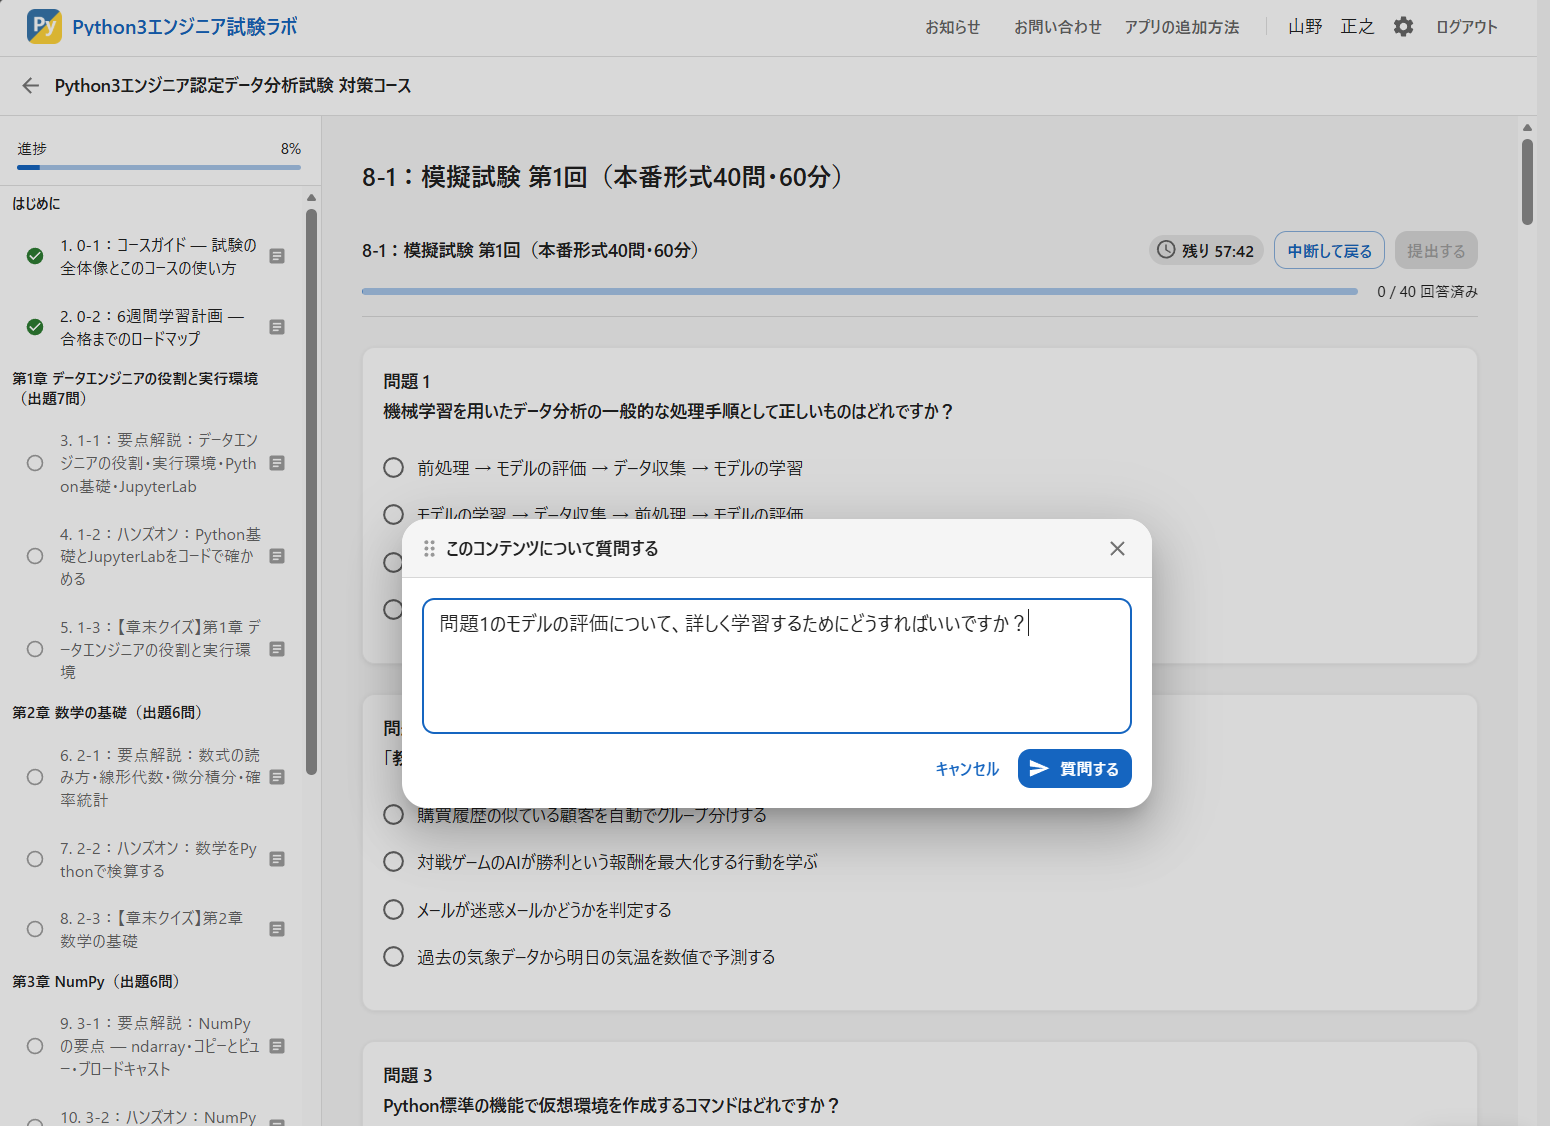This screenshot has width=1550, height=1126.
Task: Click the status circle for lesson 2-1
Action: (x=35, y=777)
